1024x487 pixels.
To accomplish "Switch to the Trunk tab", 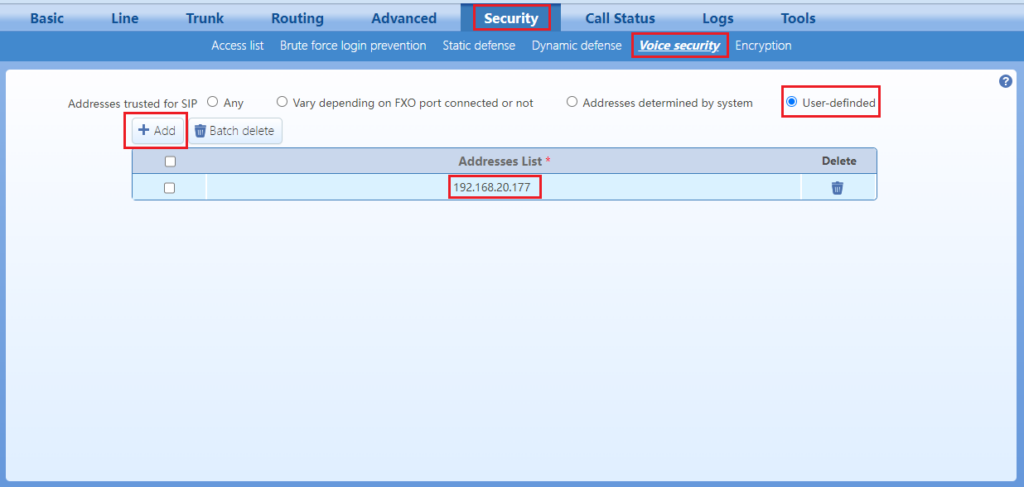I will (x=204, y=18).
